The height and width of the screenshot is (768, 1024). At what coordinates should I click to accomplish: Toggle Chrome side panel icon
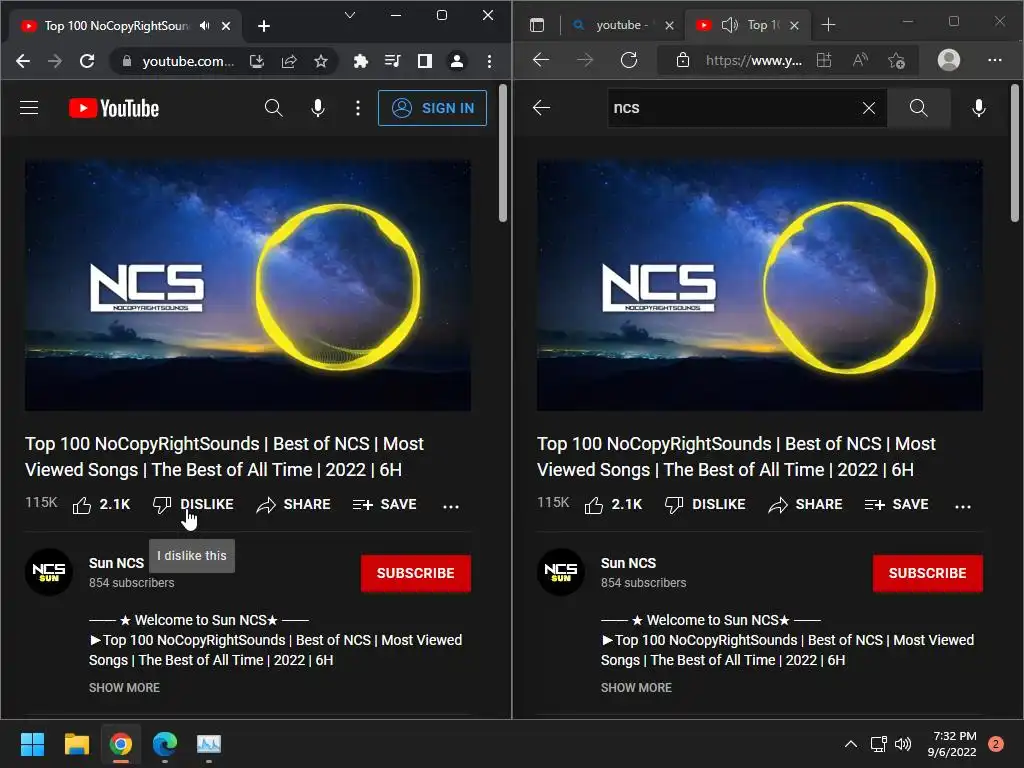click(424, 61)
